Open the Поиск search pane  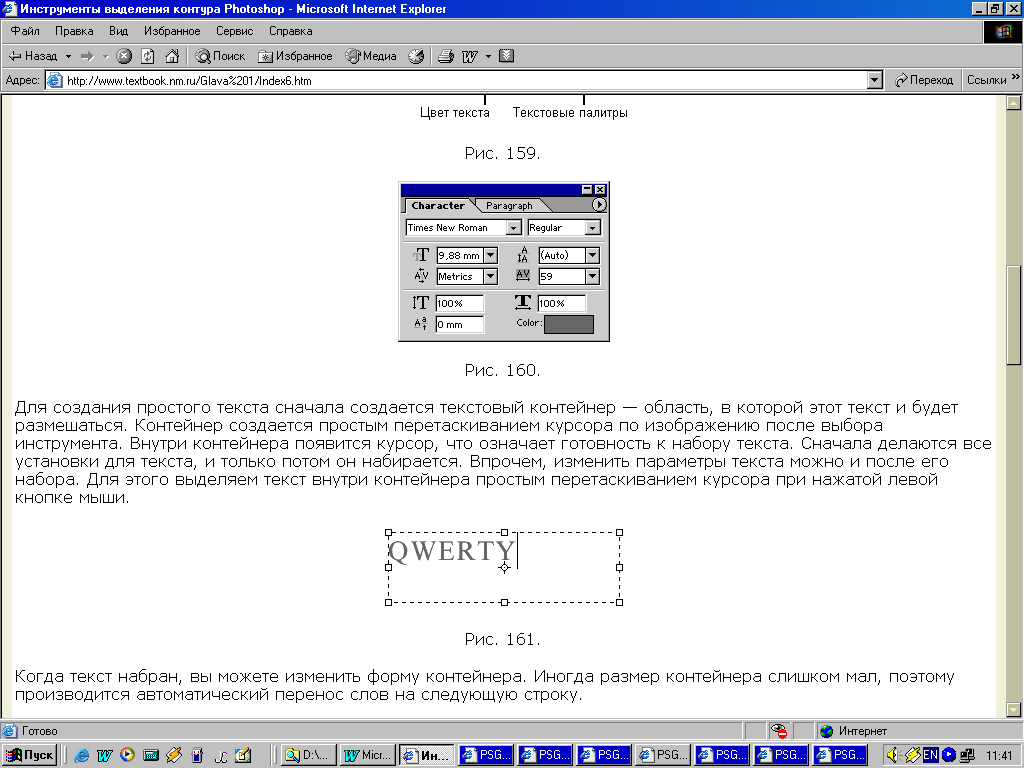[x=220, y=56]
